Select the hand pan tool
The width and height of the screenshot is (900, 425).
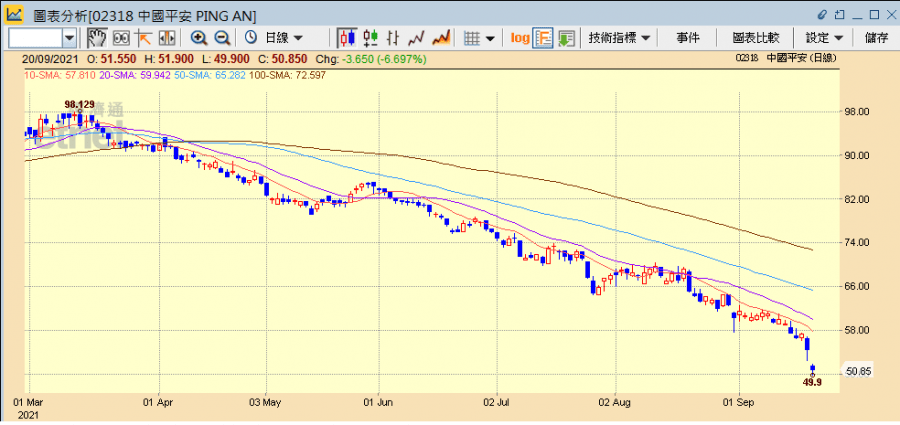pos(97,37)
